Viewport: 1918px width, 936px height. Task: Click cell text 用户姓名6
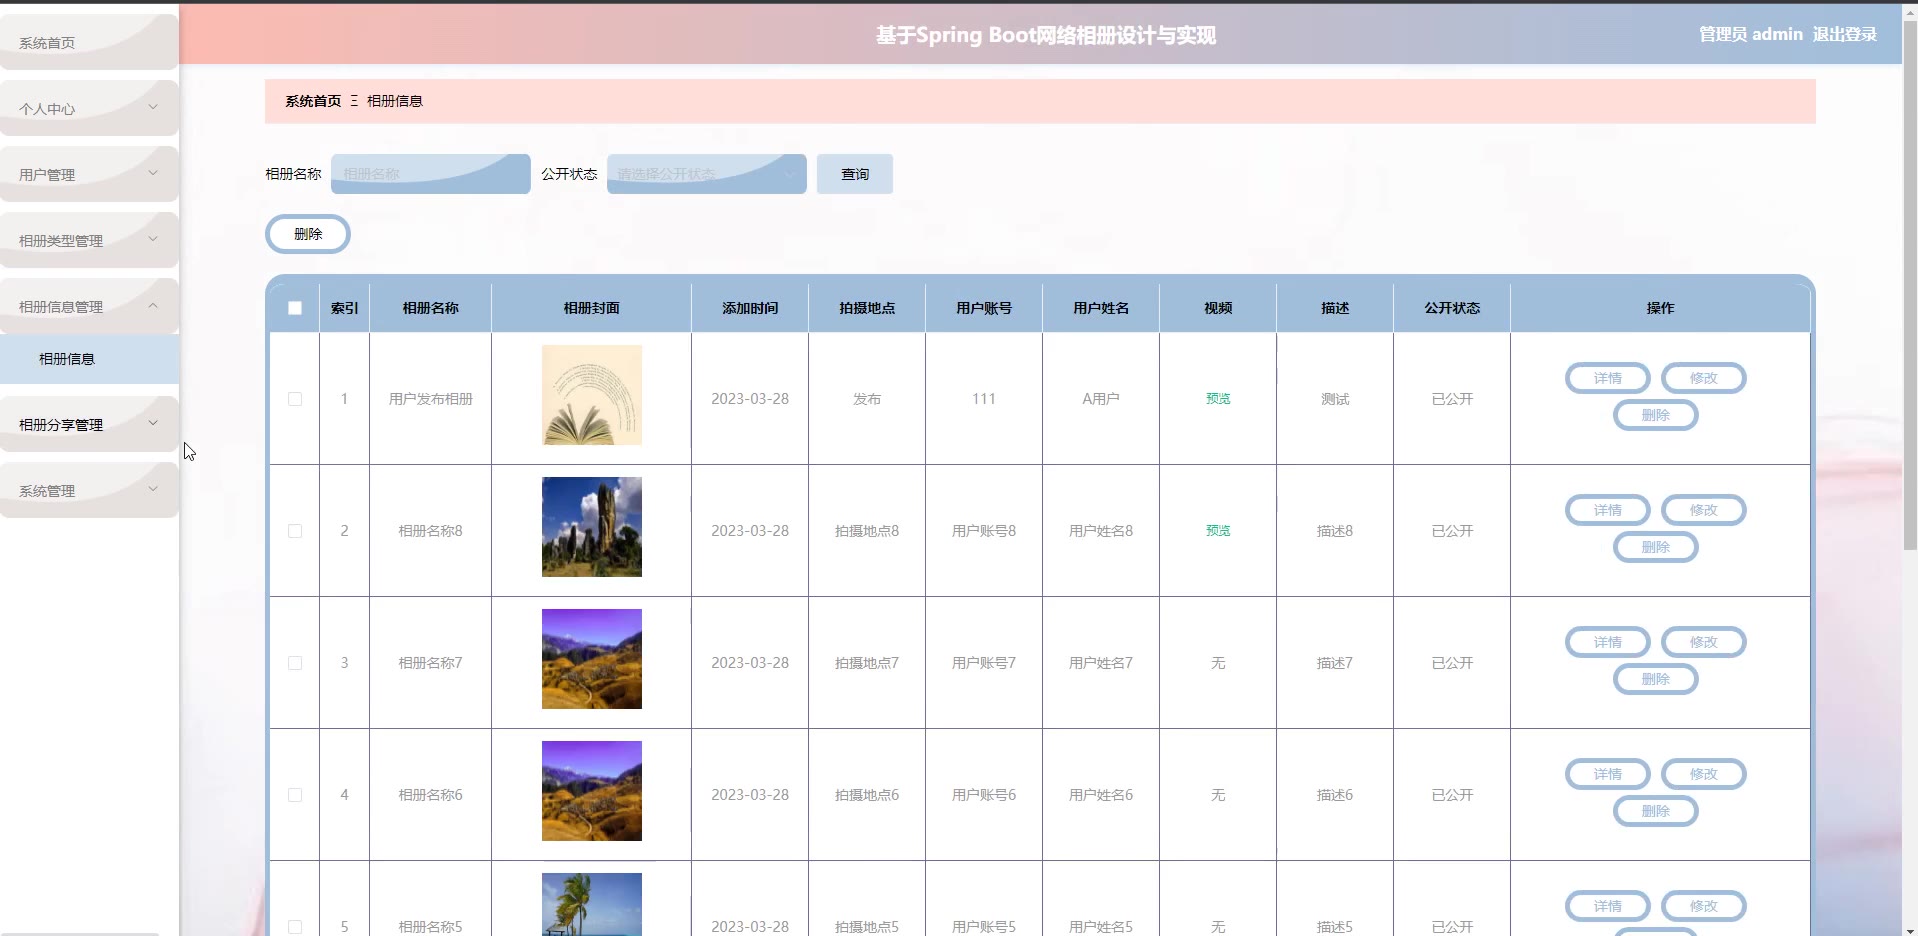point(1101,795)
